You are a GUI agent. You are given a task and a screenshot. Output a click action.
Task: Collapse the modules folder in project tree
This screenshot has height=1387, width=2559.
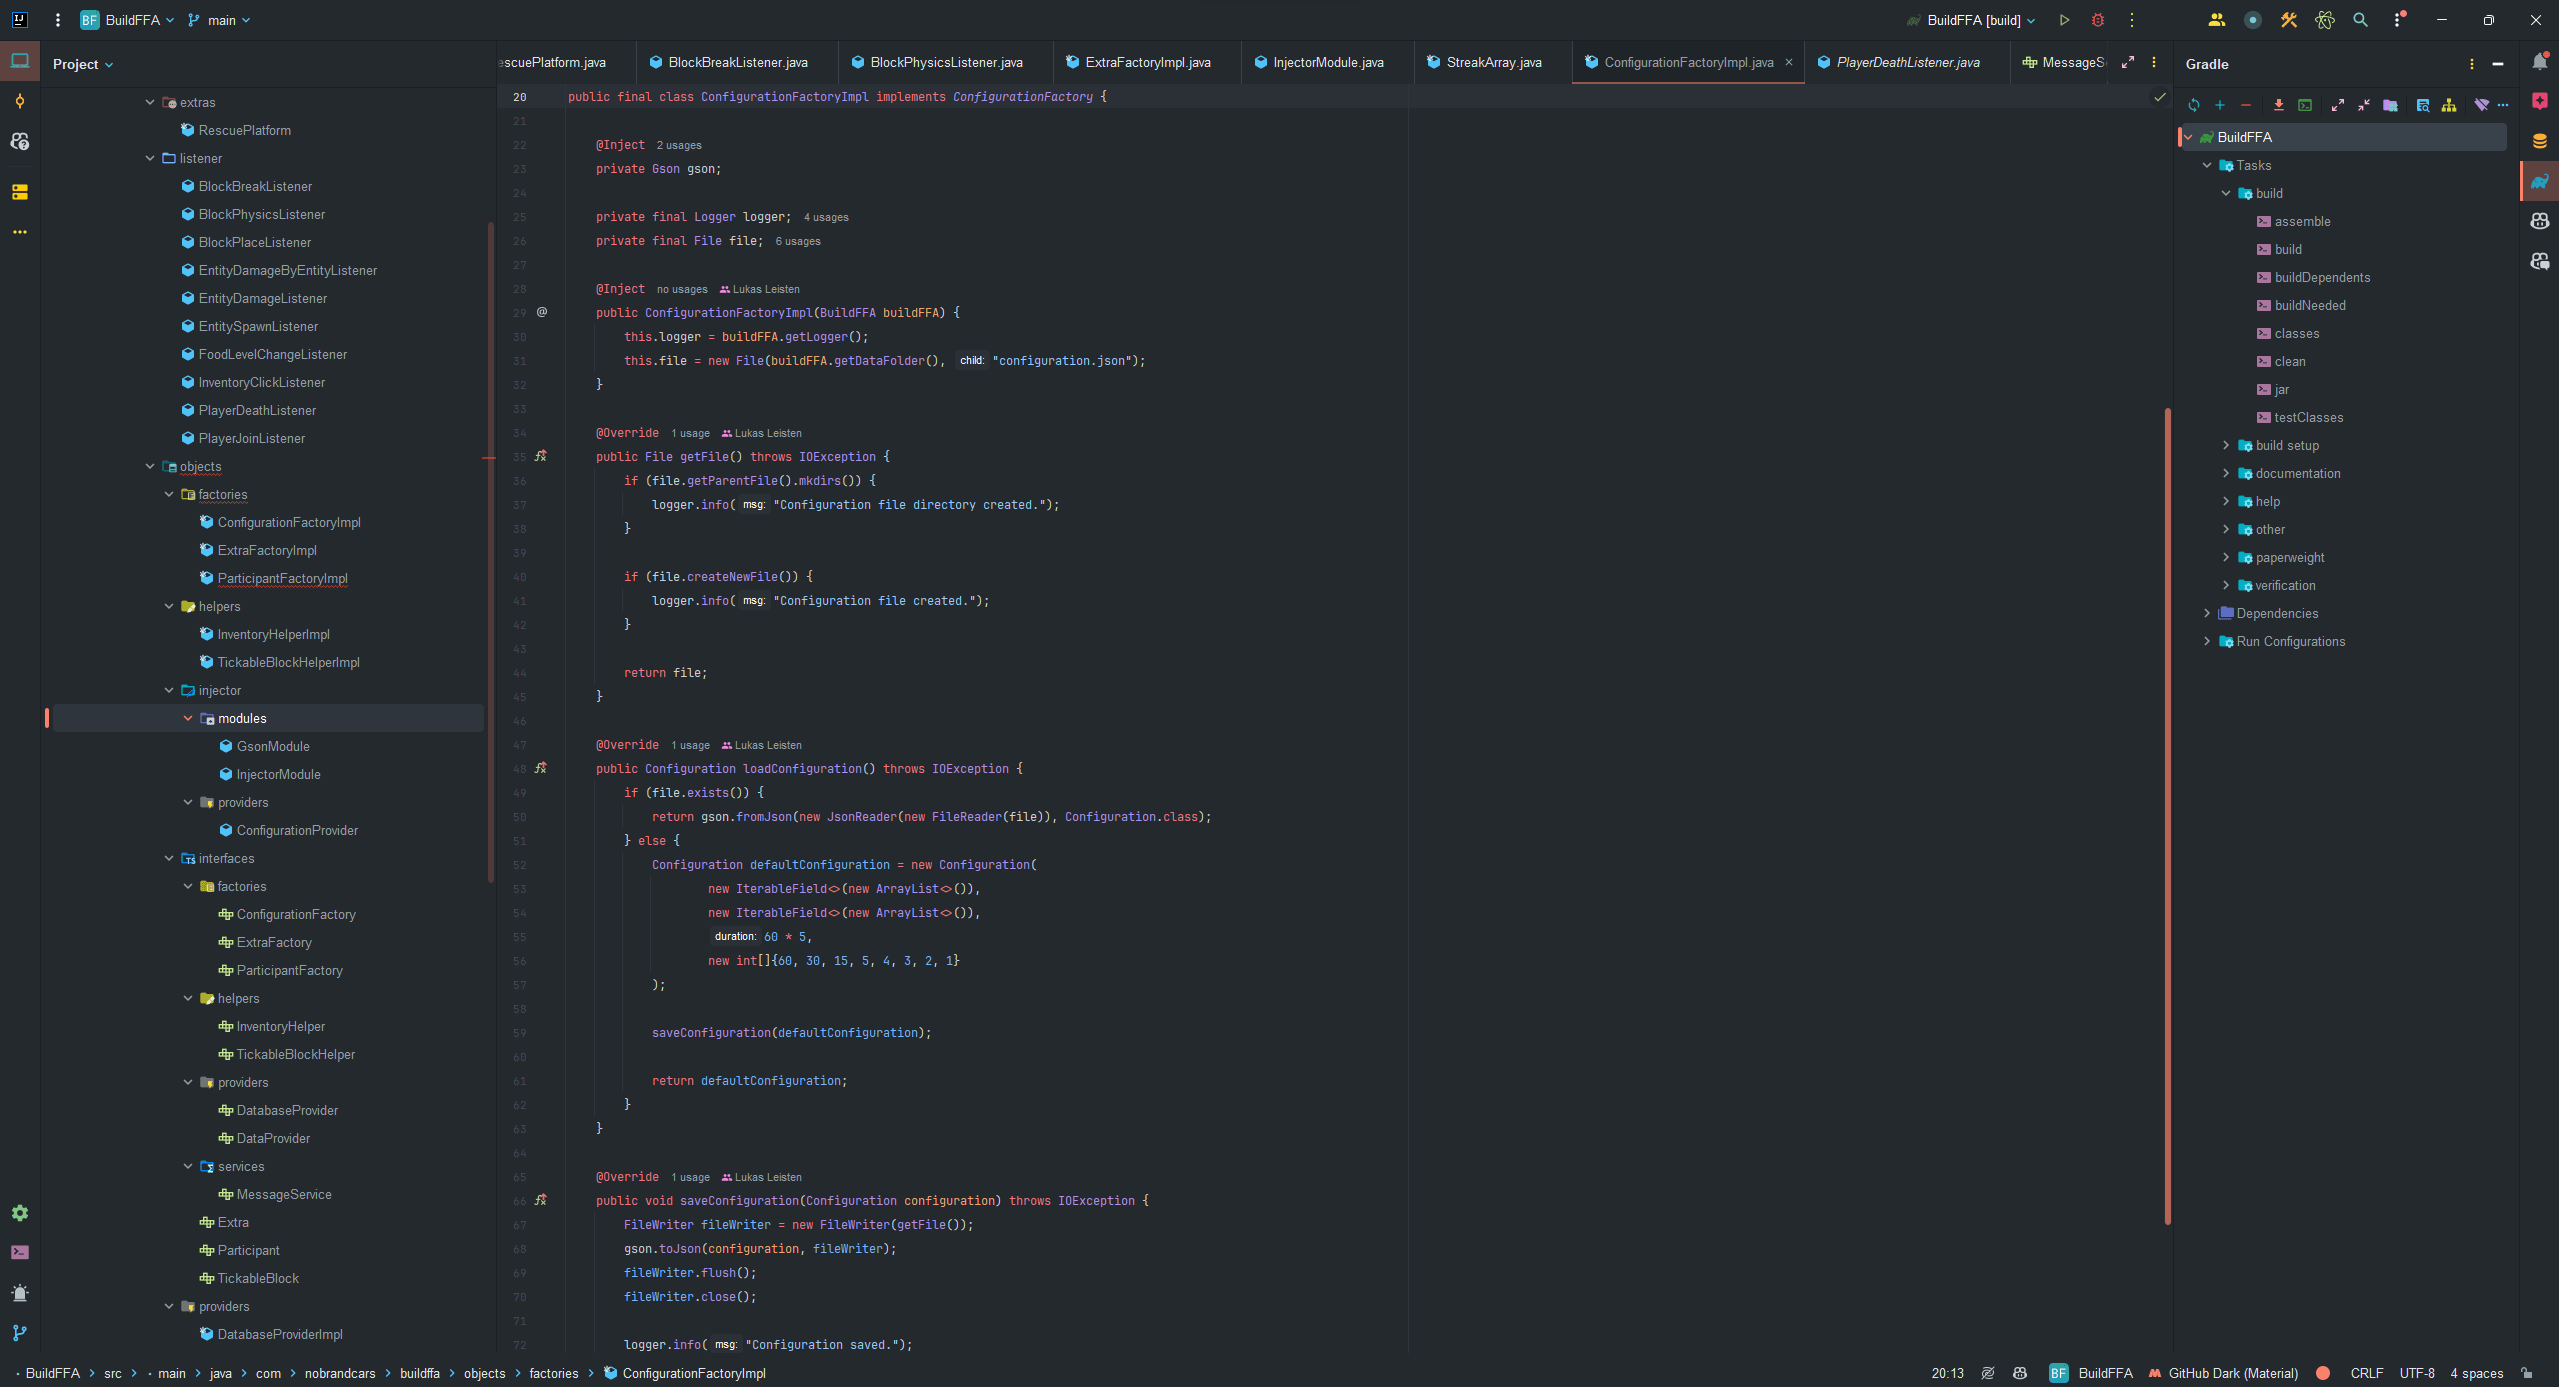(188, 718)
